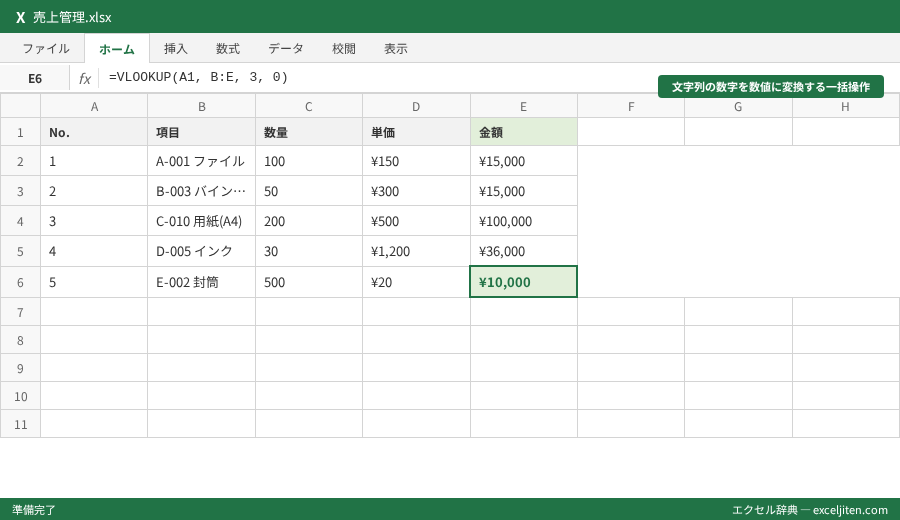The width and height of the screenshot is (900, 520).
Task: Click the formula bar with VLOOKUP formula
Action: 379,77
